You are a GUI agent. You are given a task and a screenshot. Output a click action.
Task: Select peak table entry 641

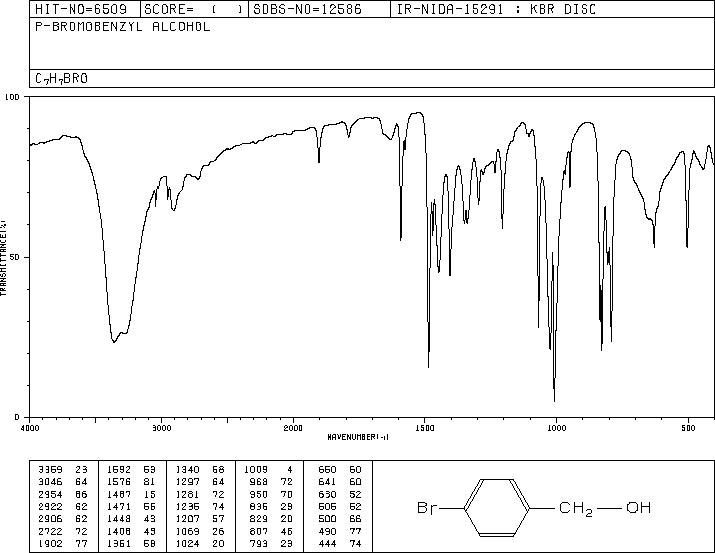327,482
